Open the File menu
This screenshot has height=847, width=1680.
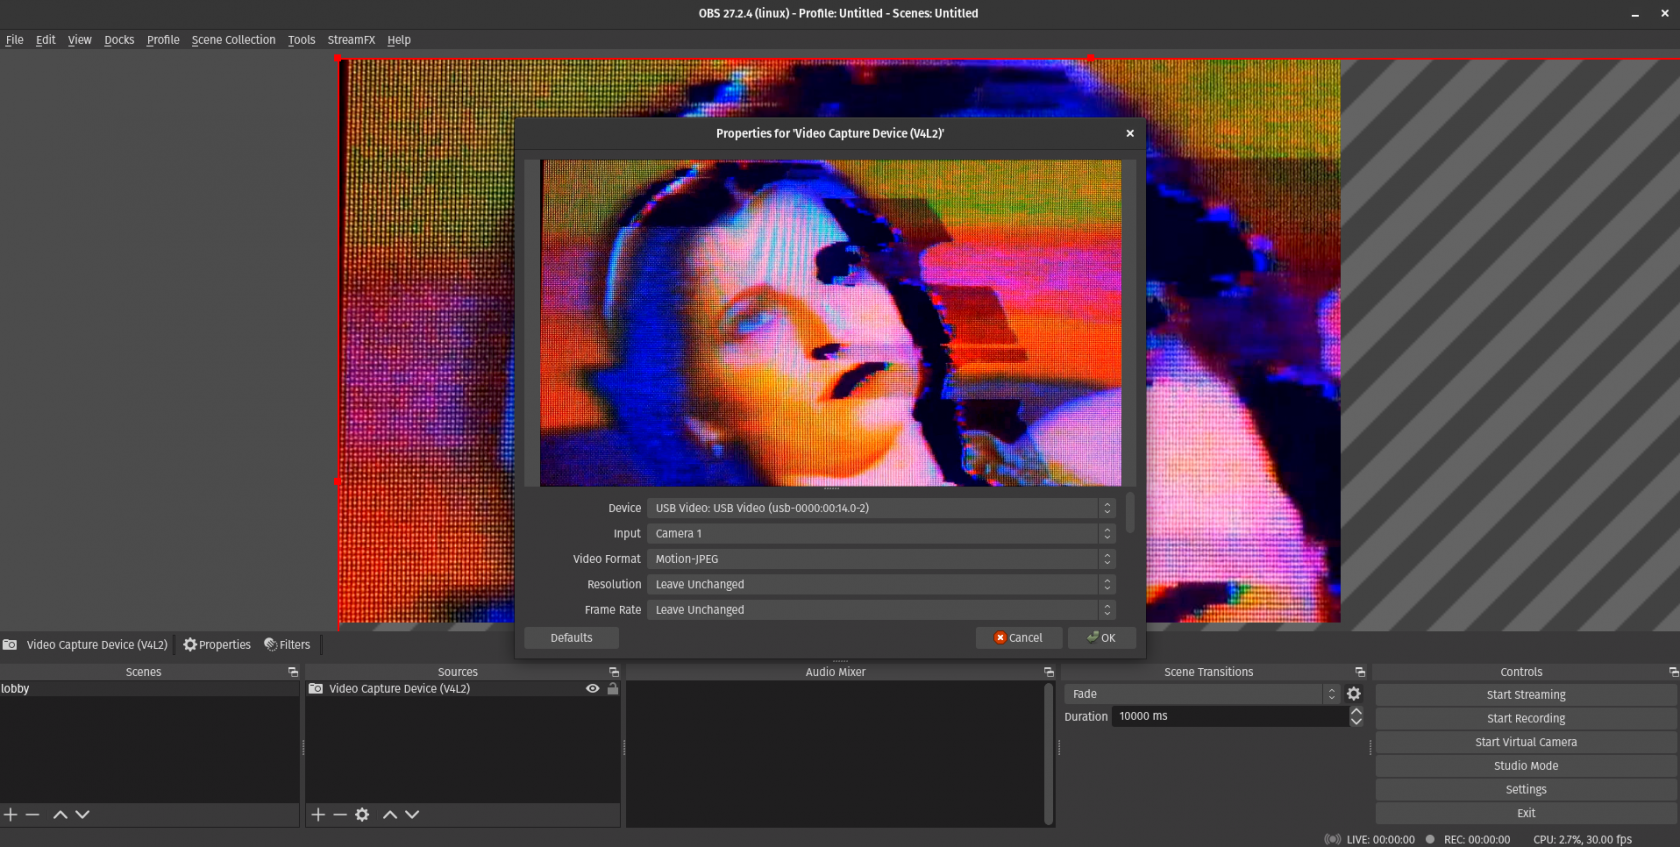pos(15,40)
